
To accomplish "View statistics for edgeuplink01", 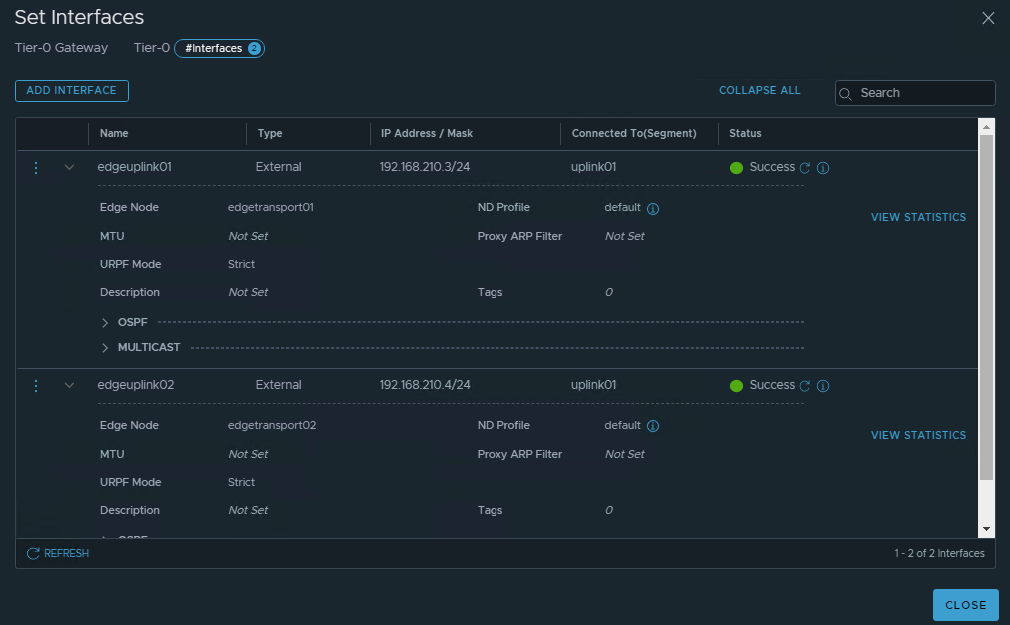I will pos(918,217).
